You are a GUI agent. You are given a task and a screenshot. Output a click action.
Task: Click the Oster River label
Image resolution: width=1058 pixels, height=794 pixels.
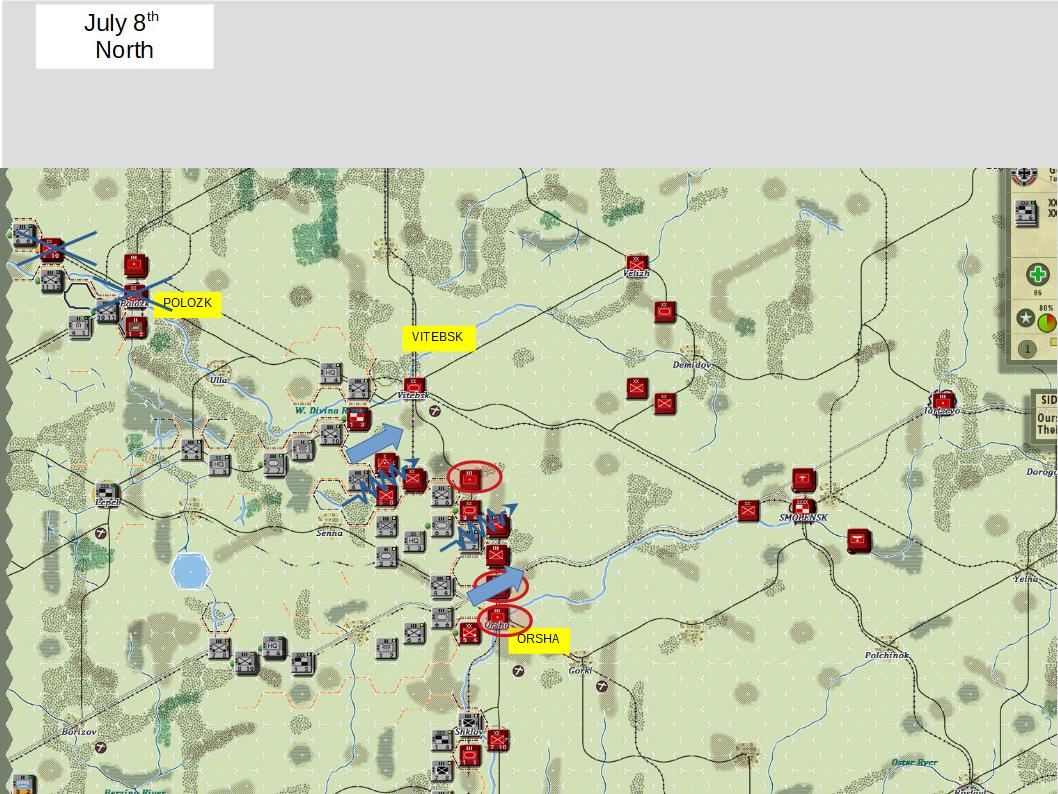click(914, 762)
